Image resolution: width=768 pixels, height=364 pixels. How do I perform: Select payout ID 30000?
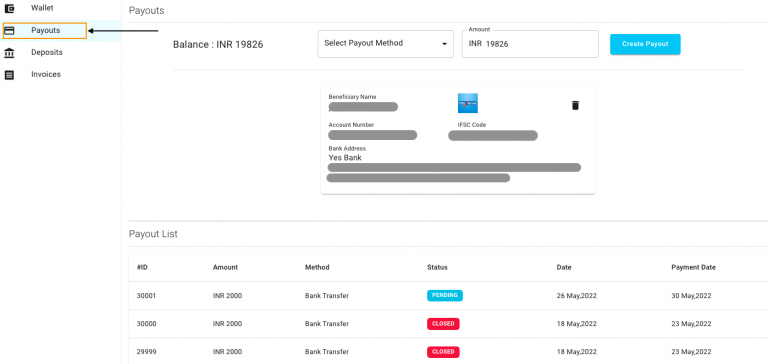point(146,324)
